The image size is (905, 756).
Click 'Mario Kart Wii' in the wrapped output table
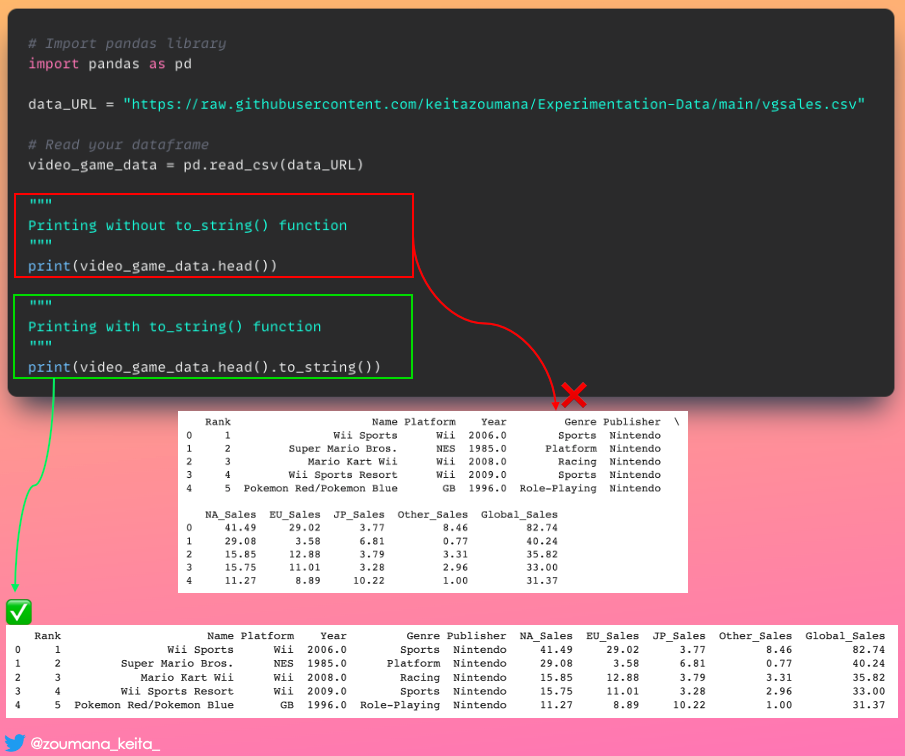[352, 462]
